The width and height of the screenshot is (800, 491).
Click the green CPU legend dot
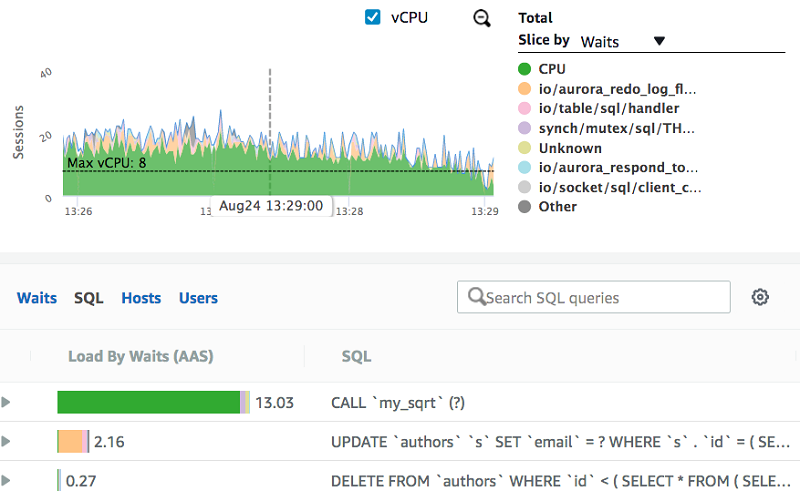point(524,69)
